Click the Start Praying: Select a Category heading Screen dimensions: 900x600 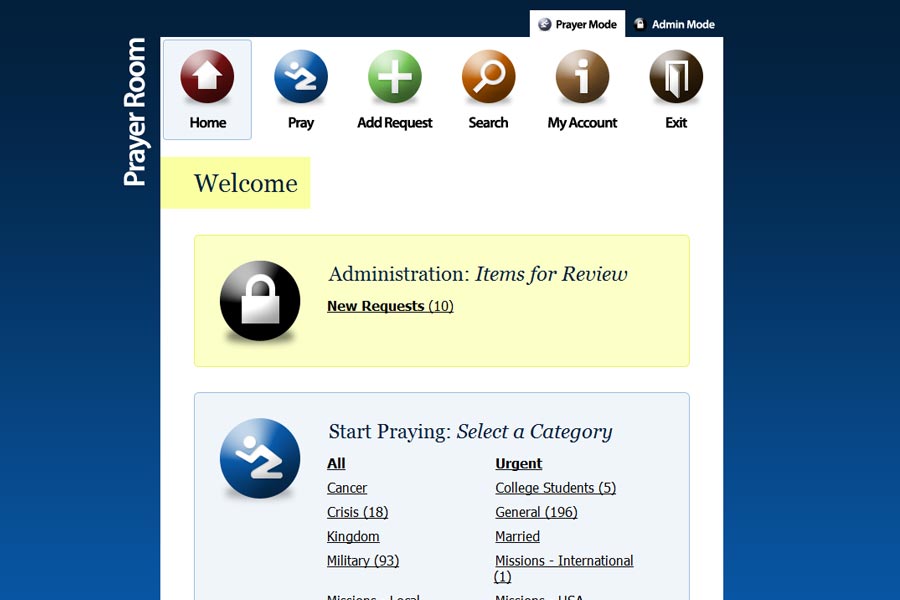tap(470, 431)
